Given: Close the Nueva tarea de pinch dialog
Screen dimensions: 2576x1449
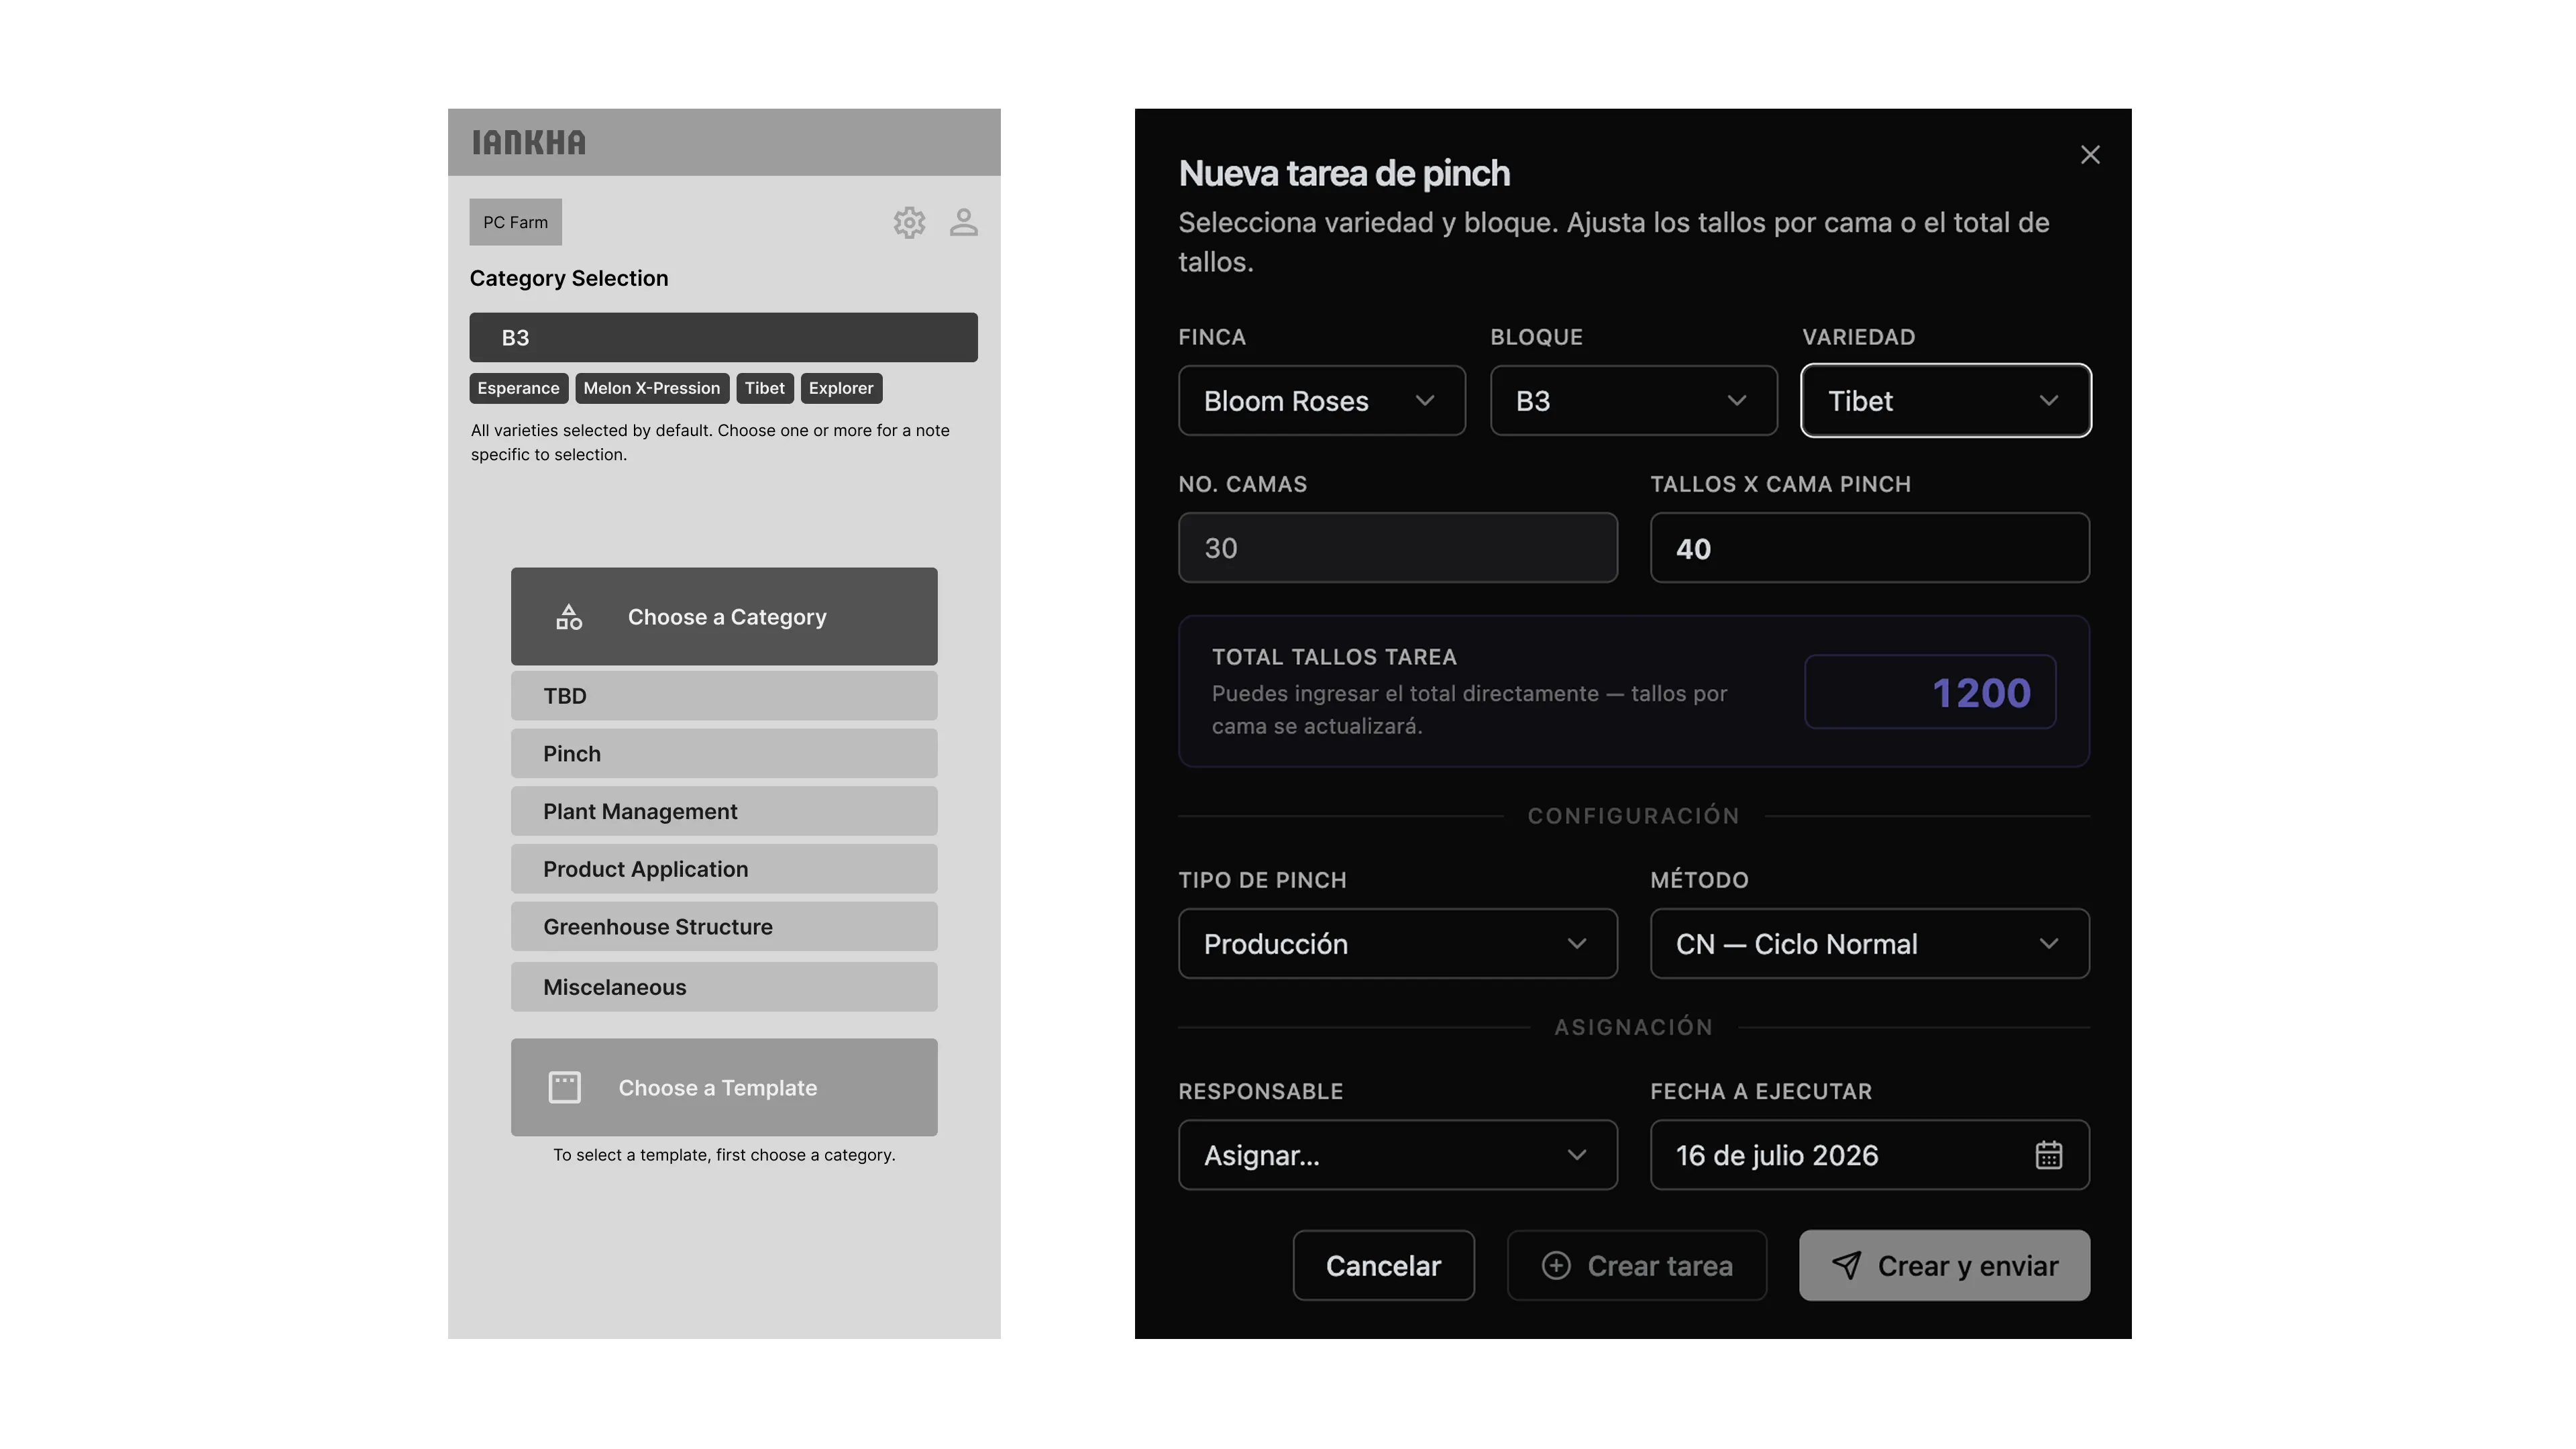Looking at the screenshot, I should click(x=2090, y=155).
